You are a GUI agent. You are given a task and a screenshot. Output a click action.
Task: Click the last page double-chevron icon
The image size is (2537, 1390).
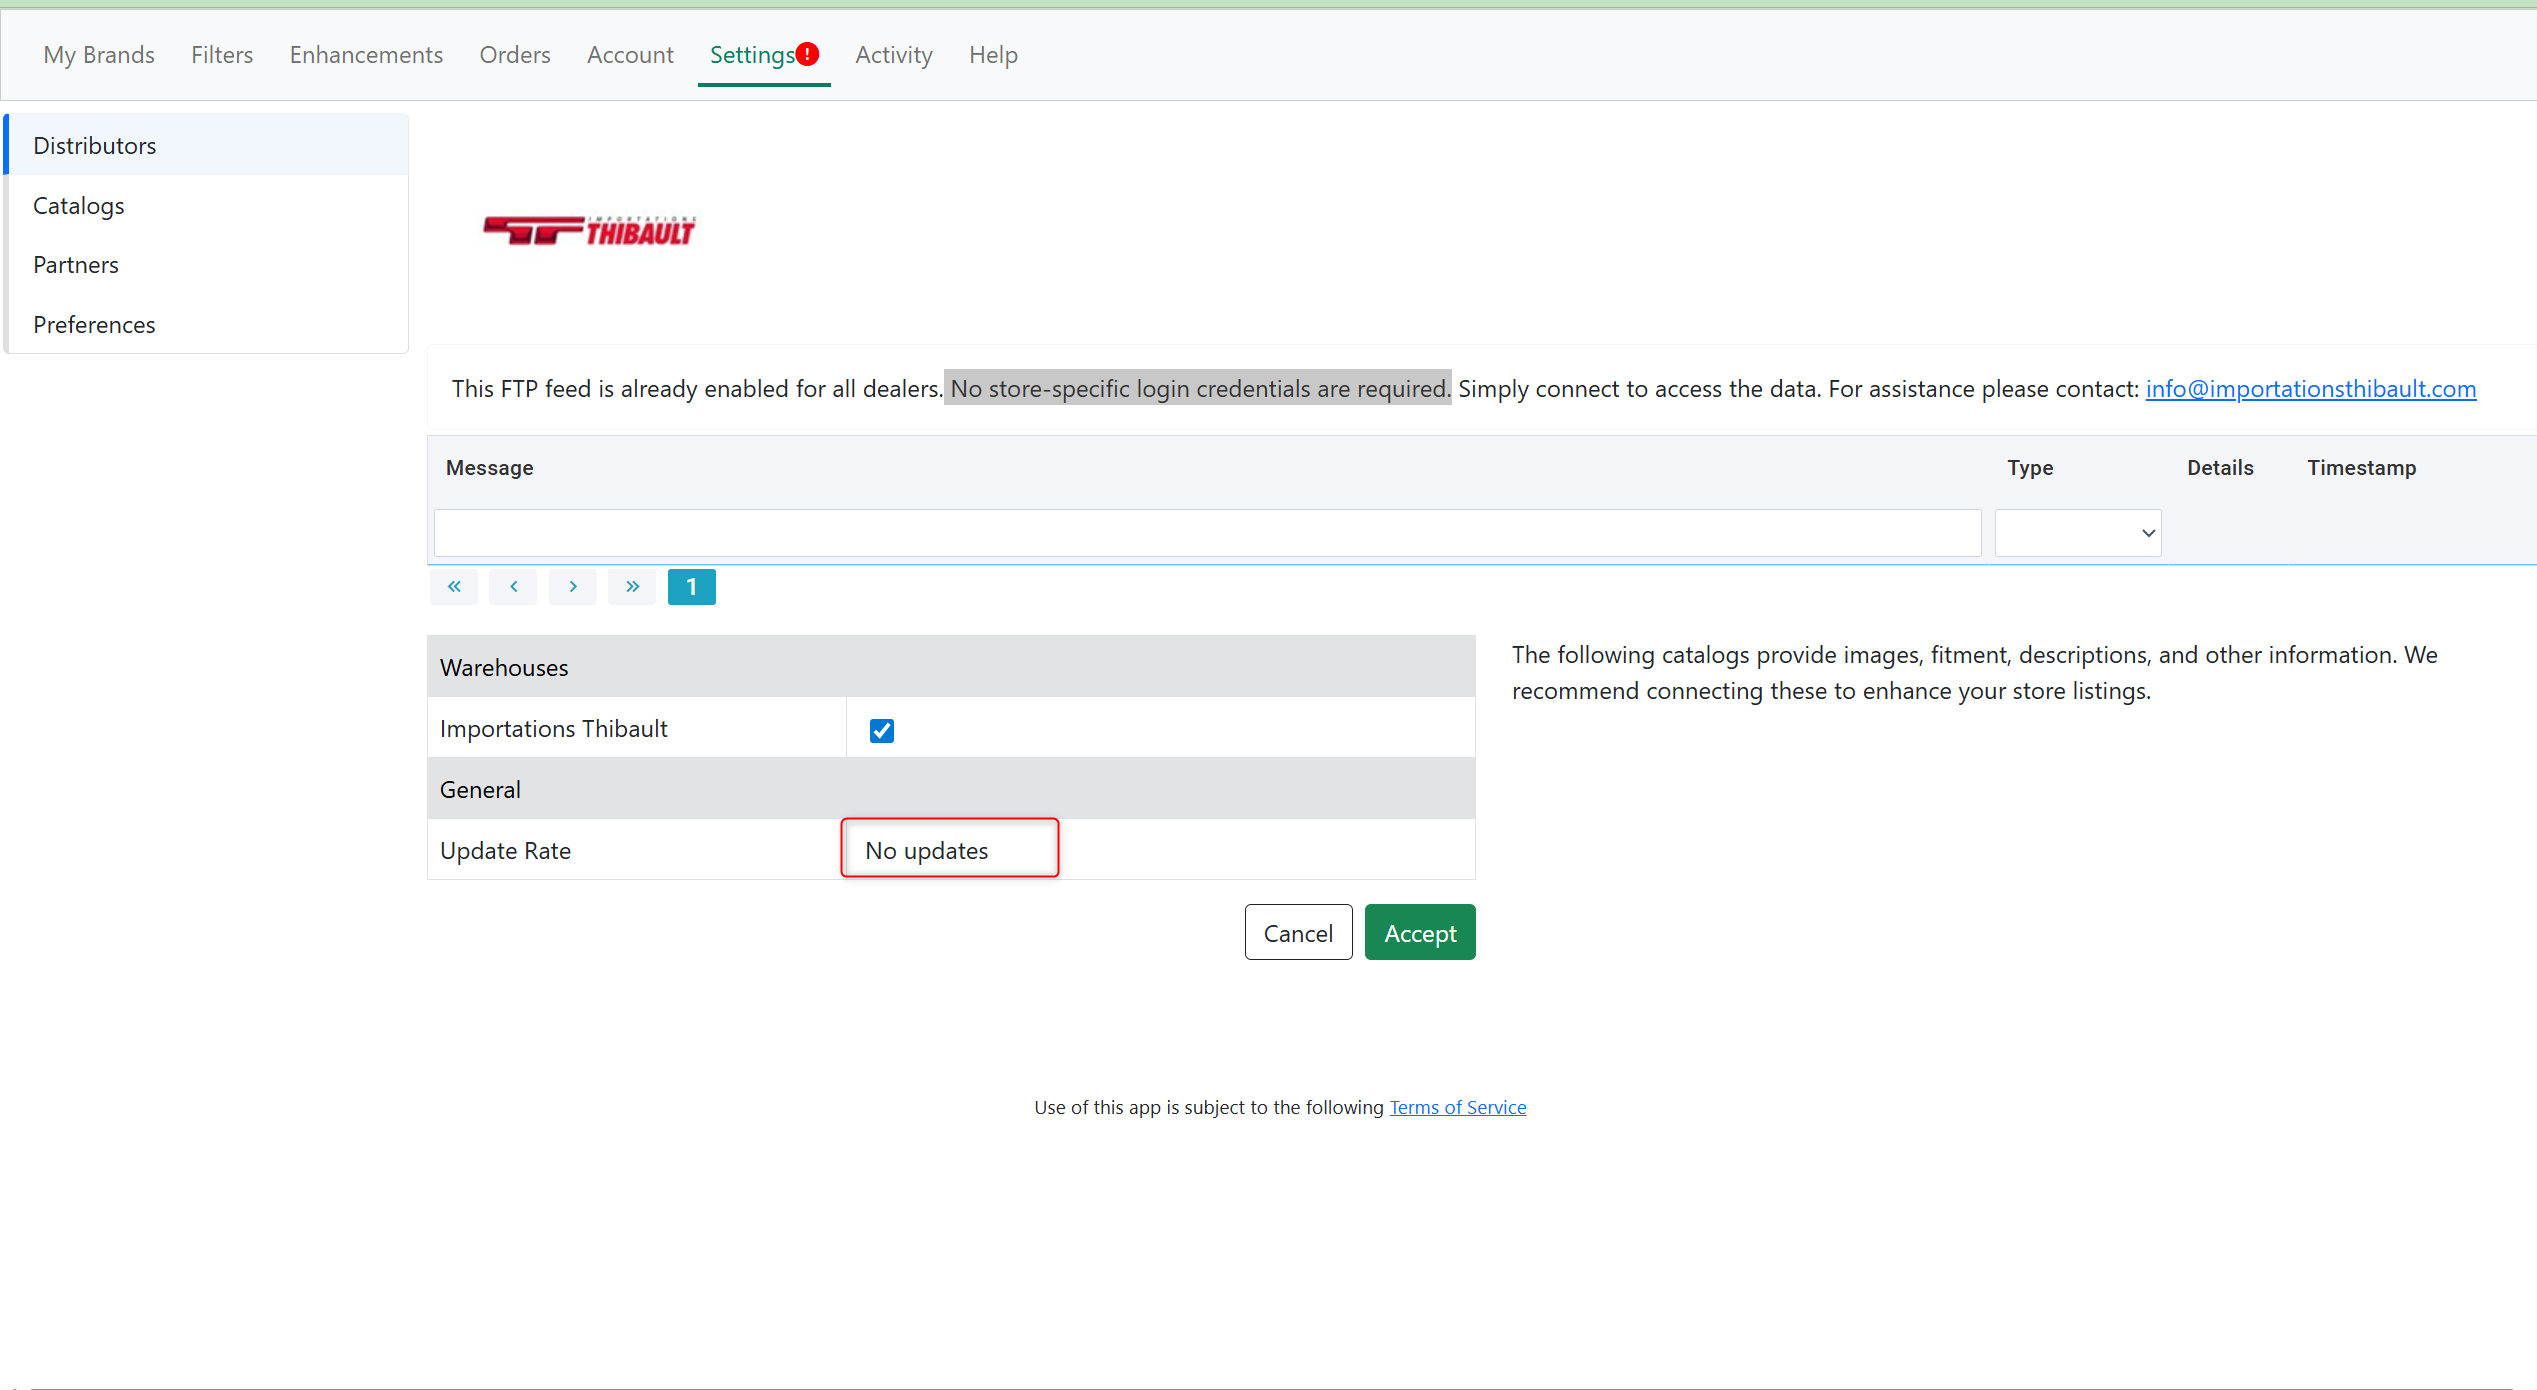(x=632, y=587)
